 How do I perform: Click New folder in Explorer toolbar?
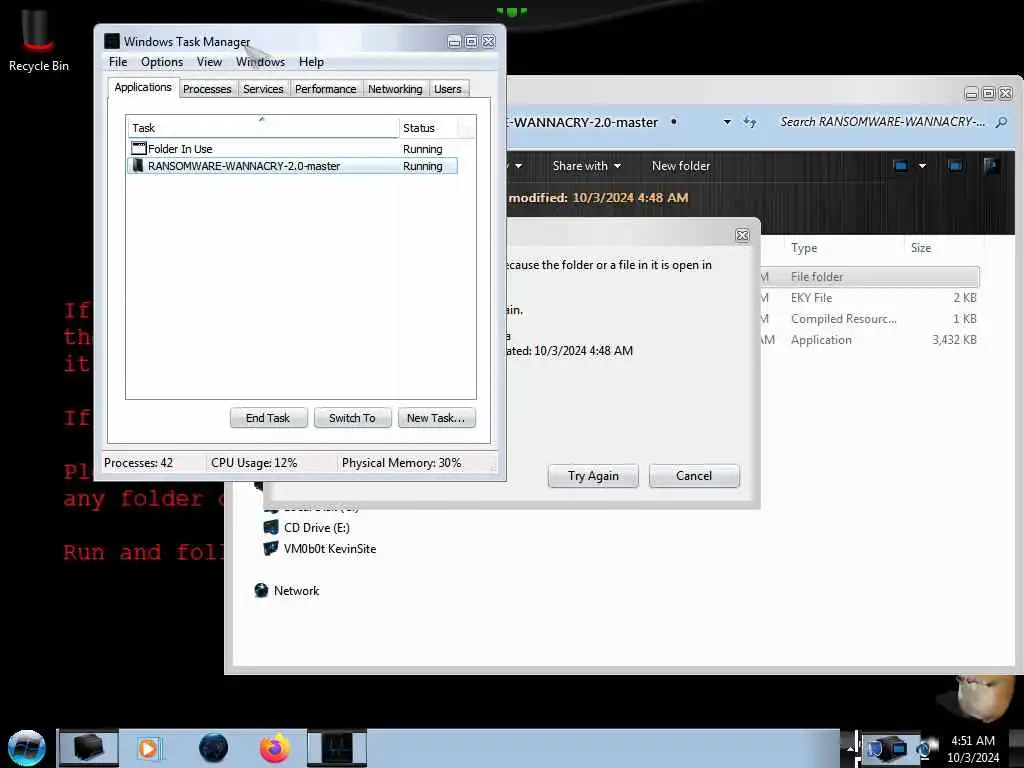click(x=680, y=166)
